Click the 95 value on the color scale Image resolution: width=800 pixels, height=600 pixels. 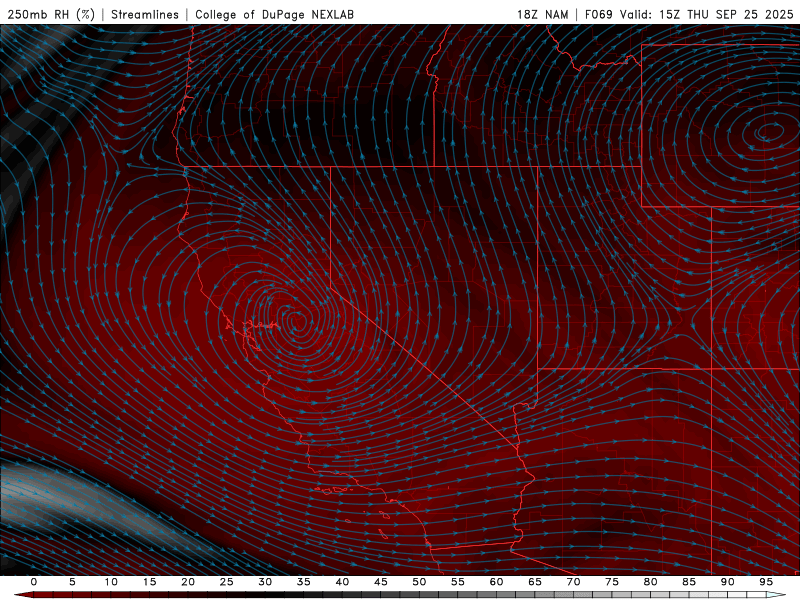pyautogui.click(x=766, y=582)
